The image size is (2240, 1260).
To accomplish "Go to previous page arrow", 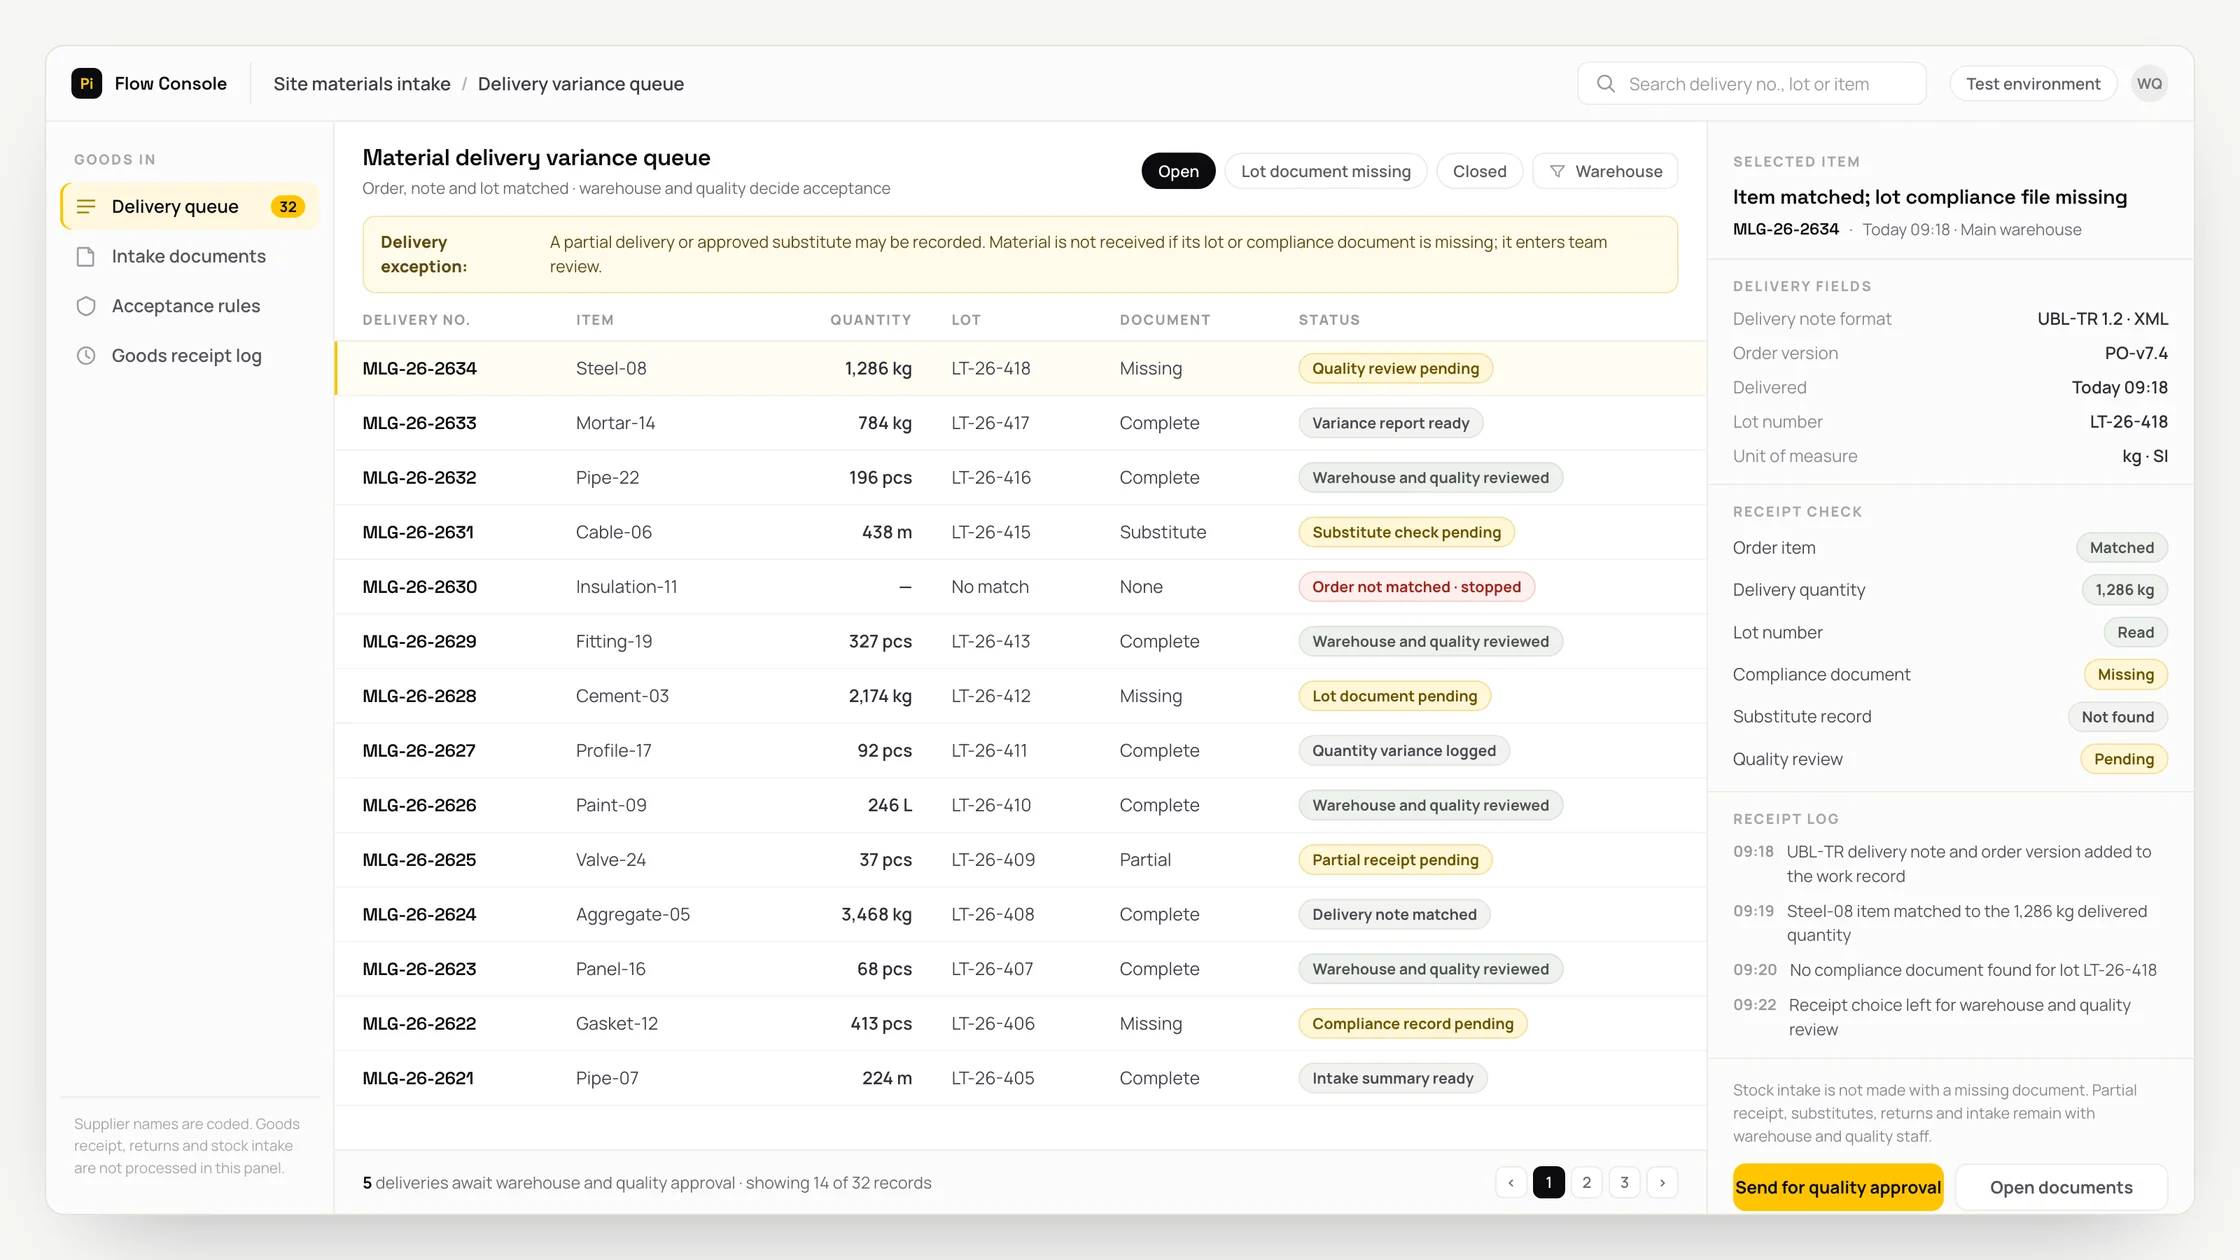I will point(1511,1183).
